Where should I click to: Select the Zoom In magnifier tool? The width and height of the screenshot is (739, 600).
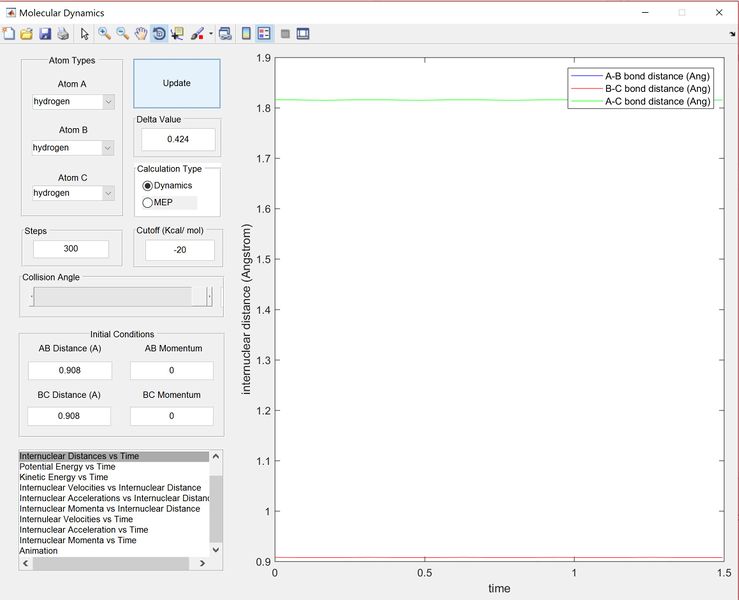104,34
